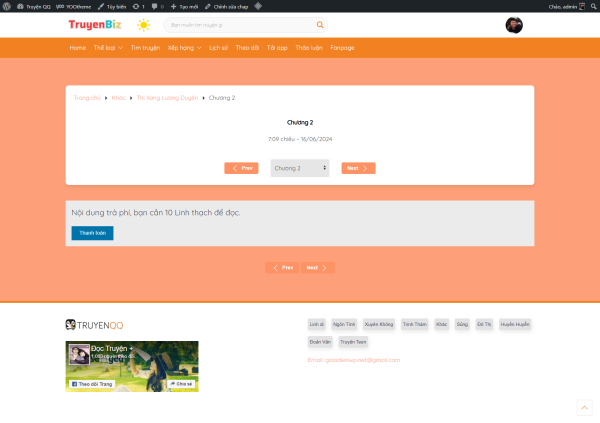
Task: Open Tìm truyện menu item
Action: click(145, 48)
